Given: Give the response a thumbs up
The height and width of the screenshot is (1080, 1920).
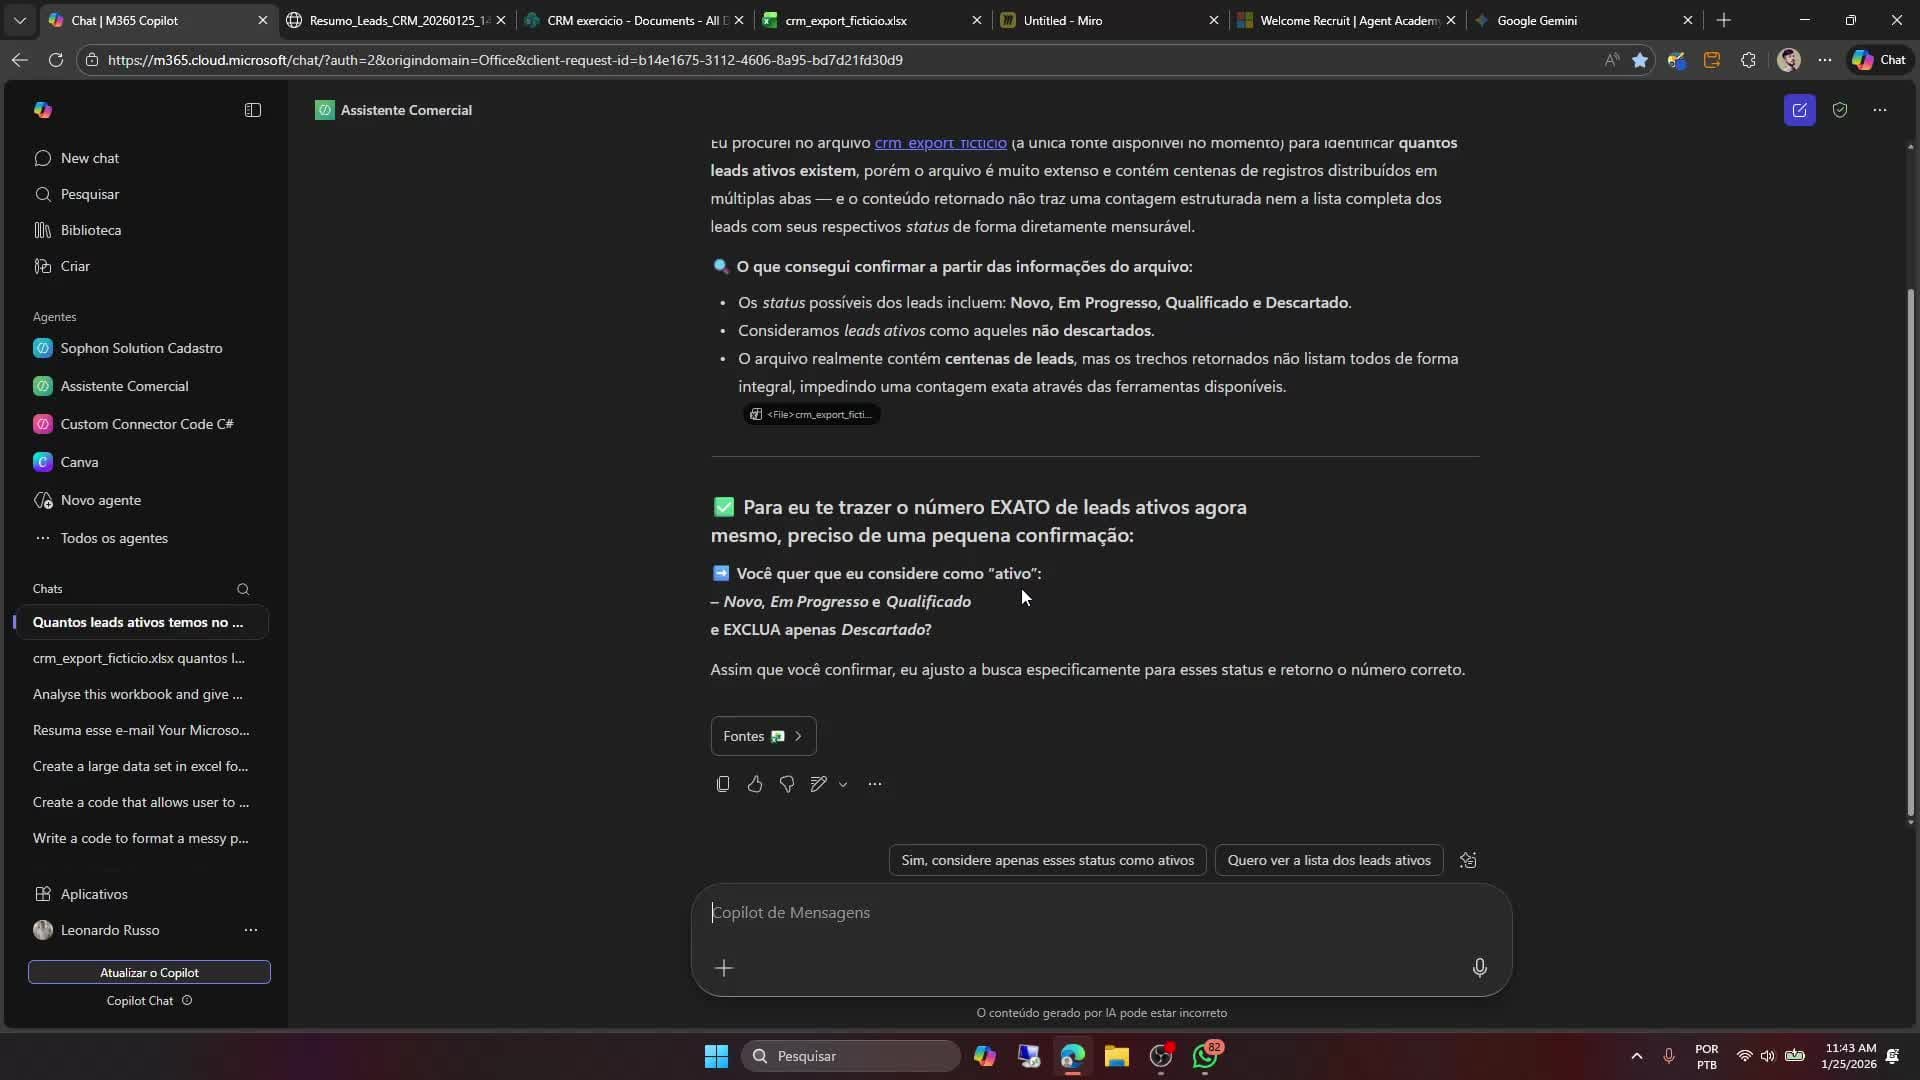Looking at the screenshot, I should [755, 784].
